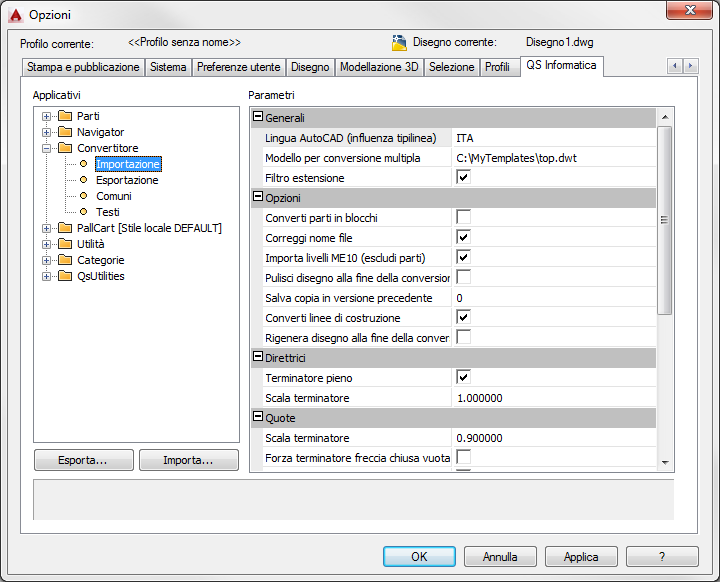
Task: Click the Navigator folder icon
Action: tap(65, 132)
